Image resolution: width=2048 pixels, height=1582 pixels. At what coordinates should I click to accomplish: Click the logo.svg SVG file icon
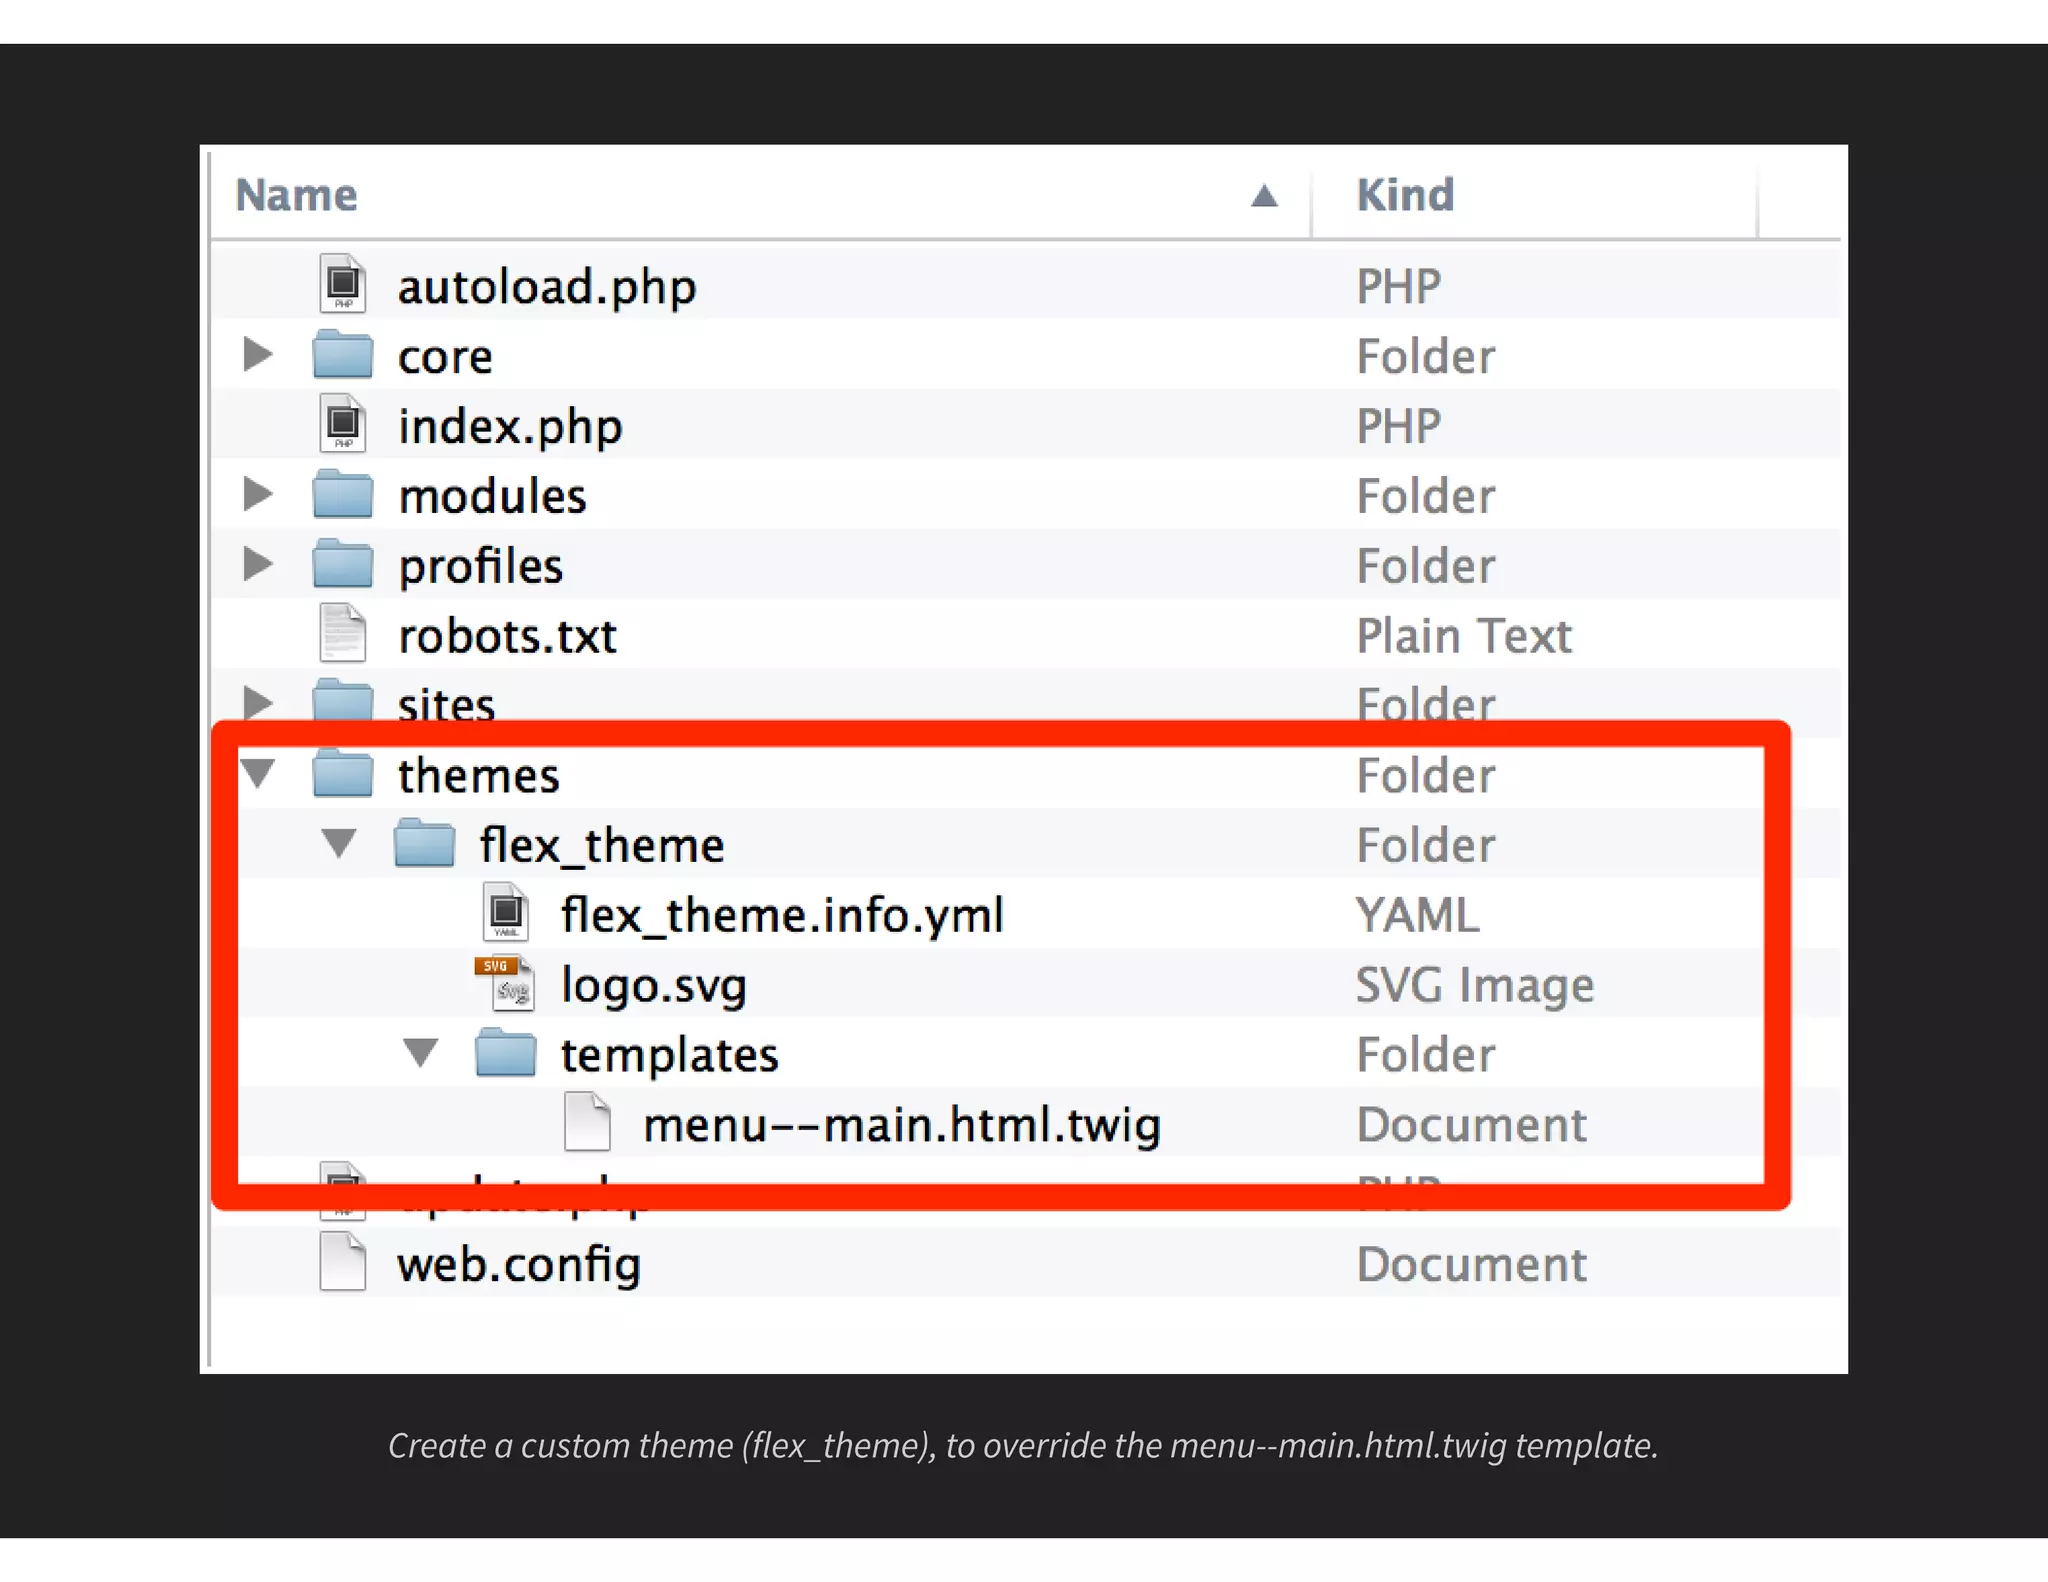pos(505,983)
